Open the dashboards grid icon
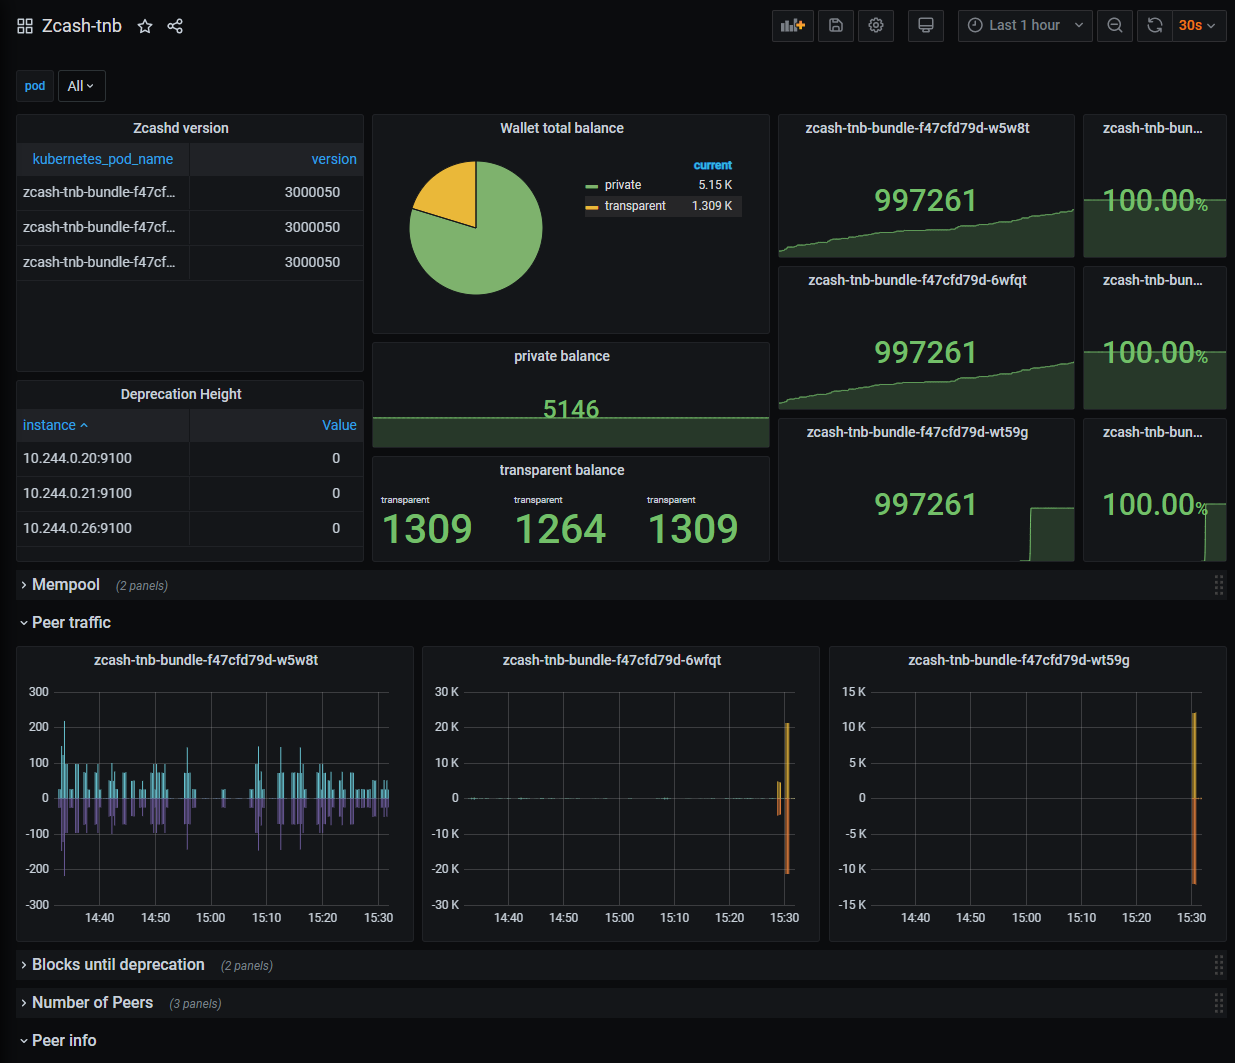This screenshot has height=1063, width=1235. click(25, 26)
